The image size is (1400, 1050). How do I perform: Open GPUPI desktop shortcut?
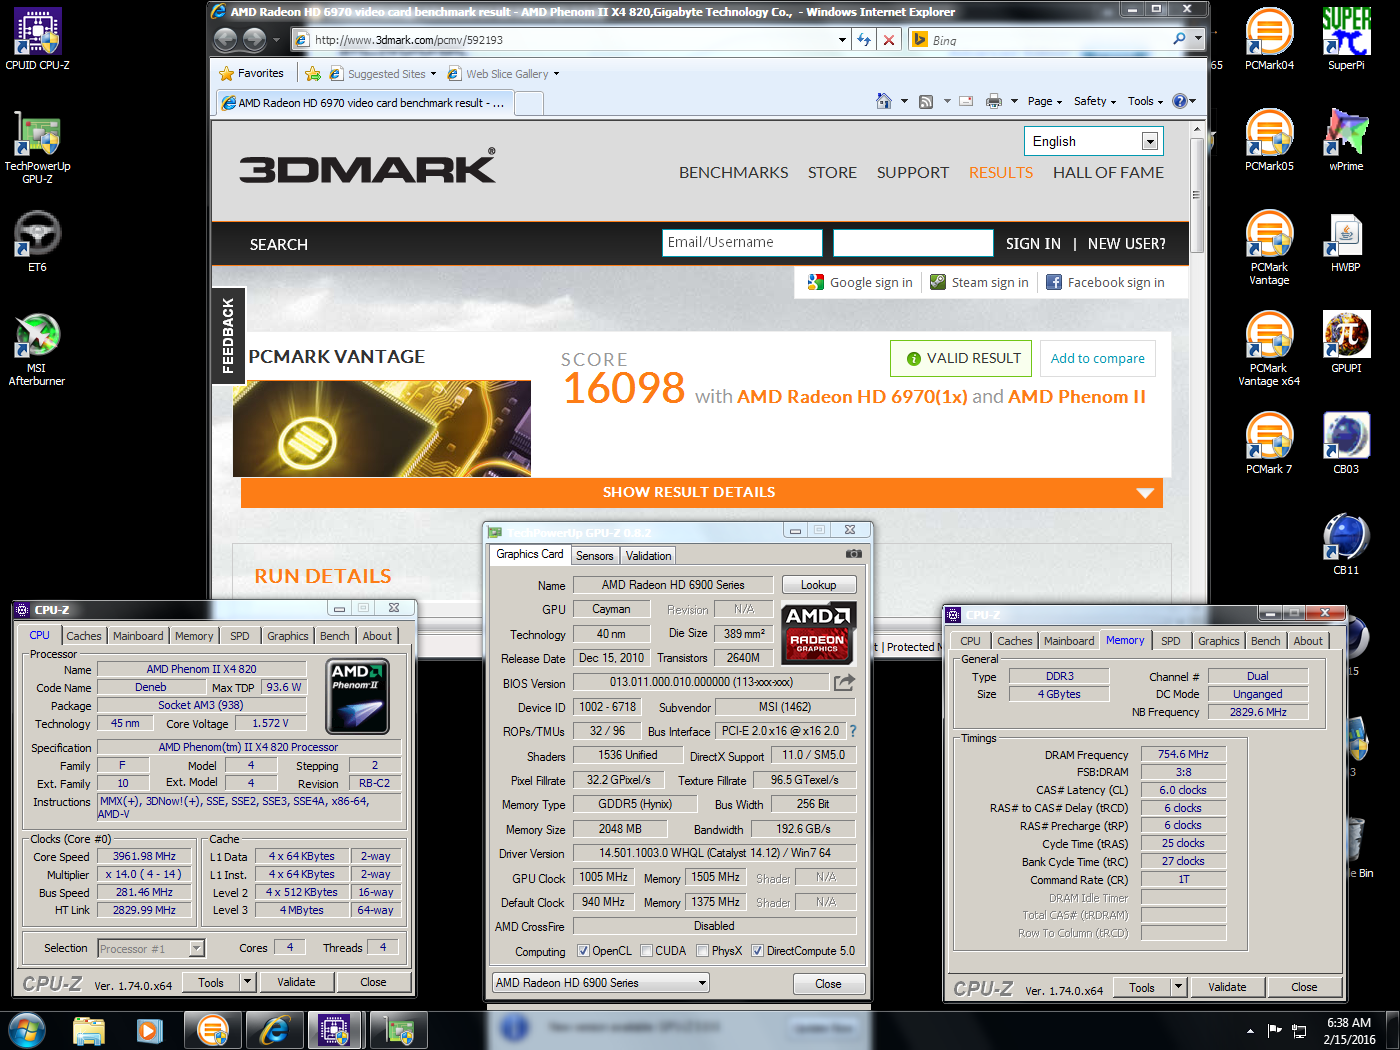[x=1346, y=342]
